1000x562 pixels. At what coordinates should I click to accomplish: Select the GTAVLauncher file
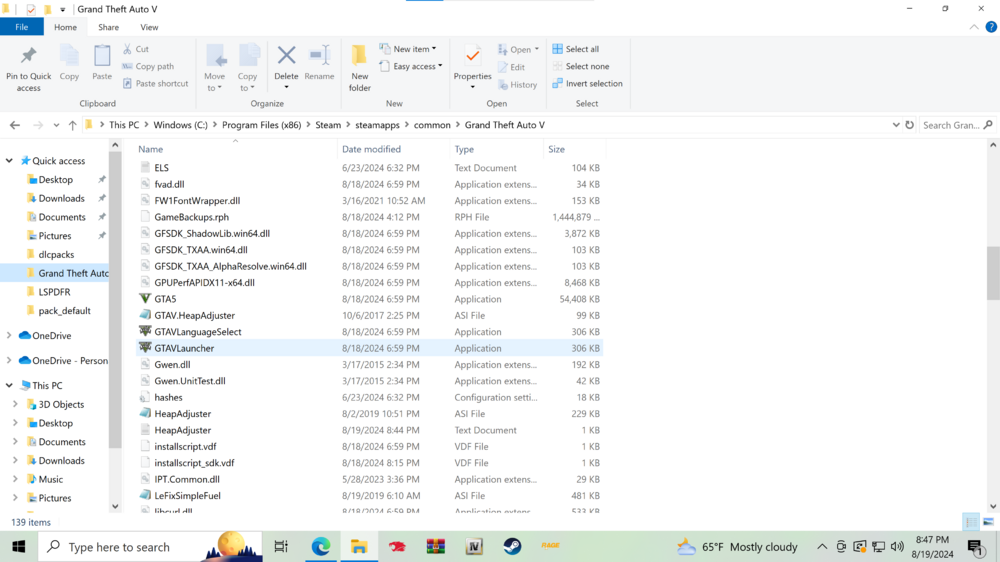click(370, 348)
